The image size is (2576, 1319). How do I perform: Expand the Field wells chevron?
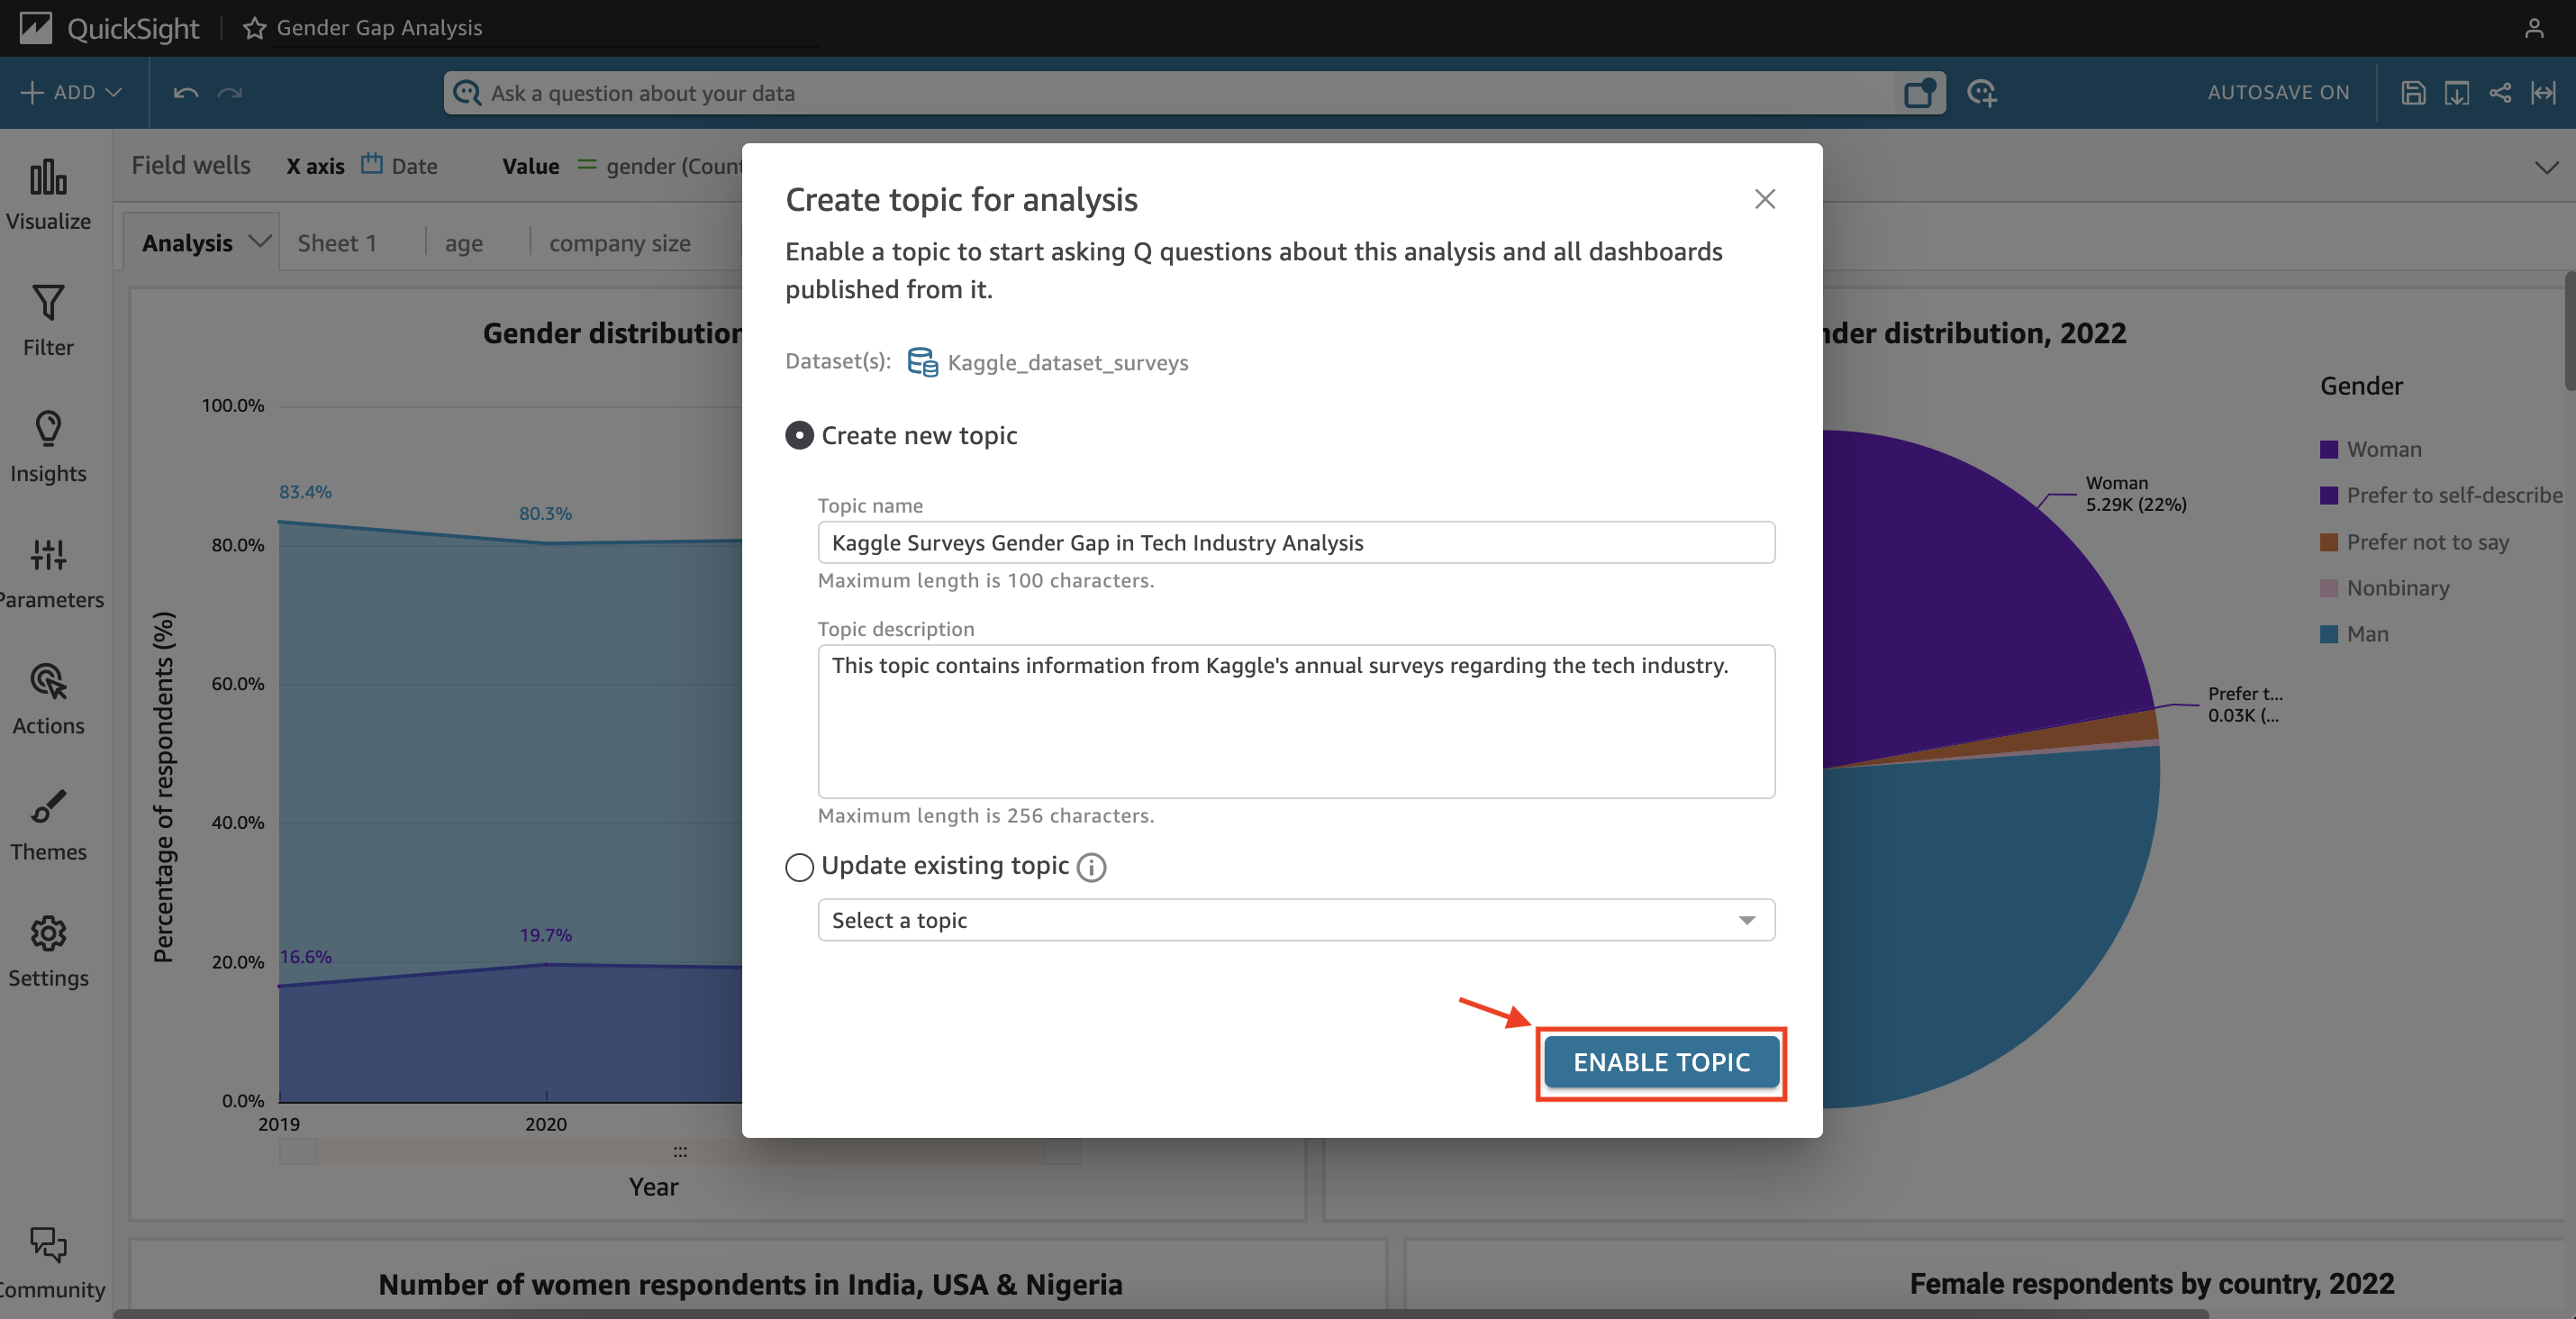pos(2546,167)
